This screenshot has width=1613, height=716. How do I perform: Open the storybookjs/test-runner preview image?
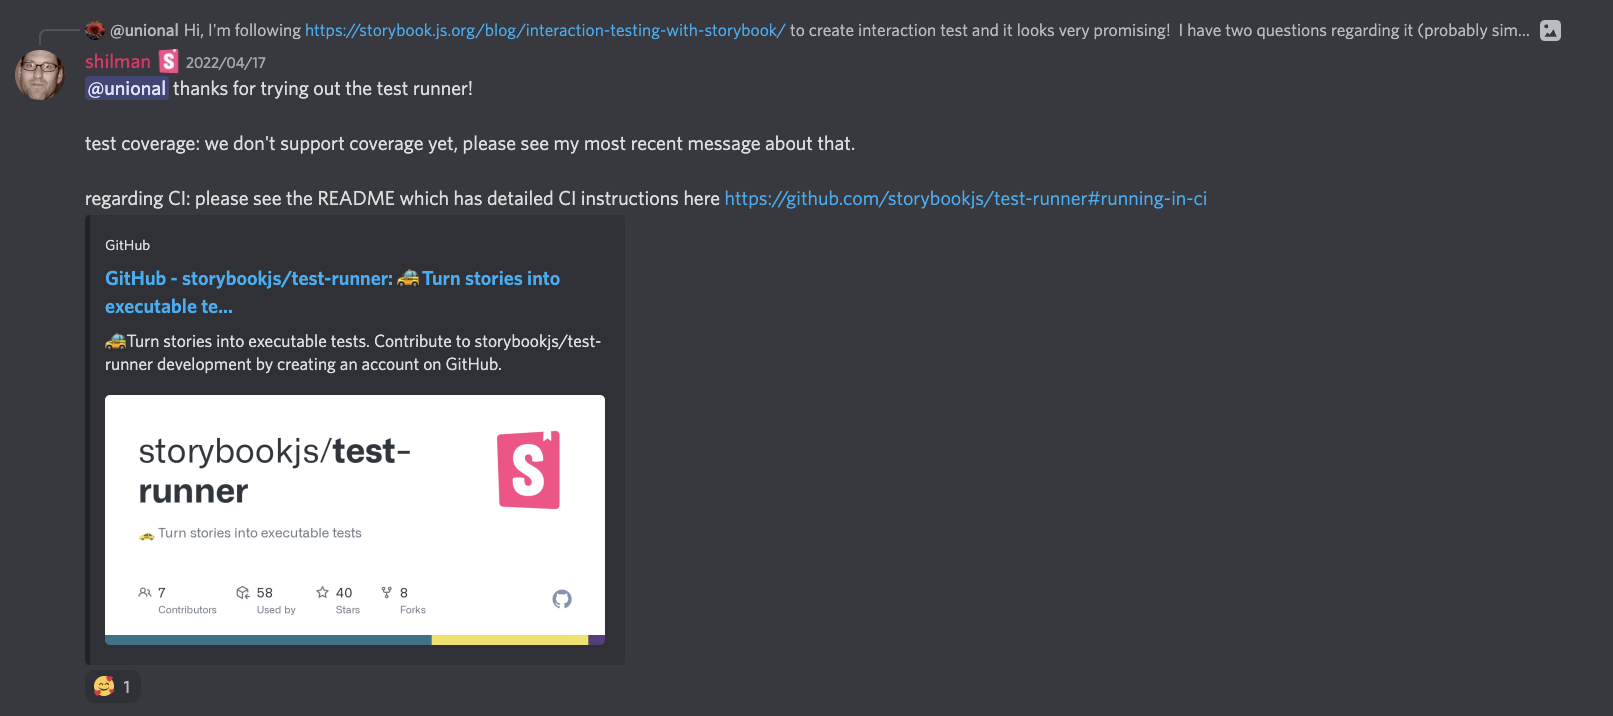pos(355,520)
